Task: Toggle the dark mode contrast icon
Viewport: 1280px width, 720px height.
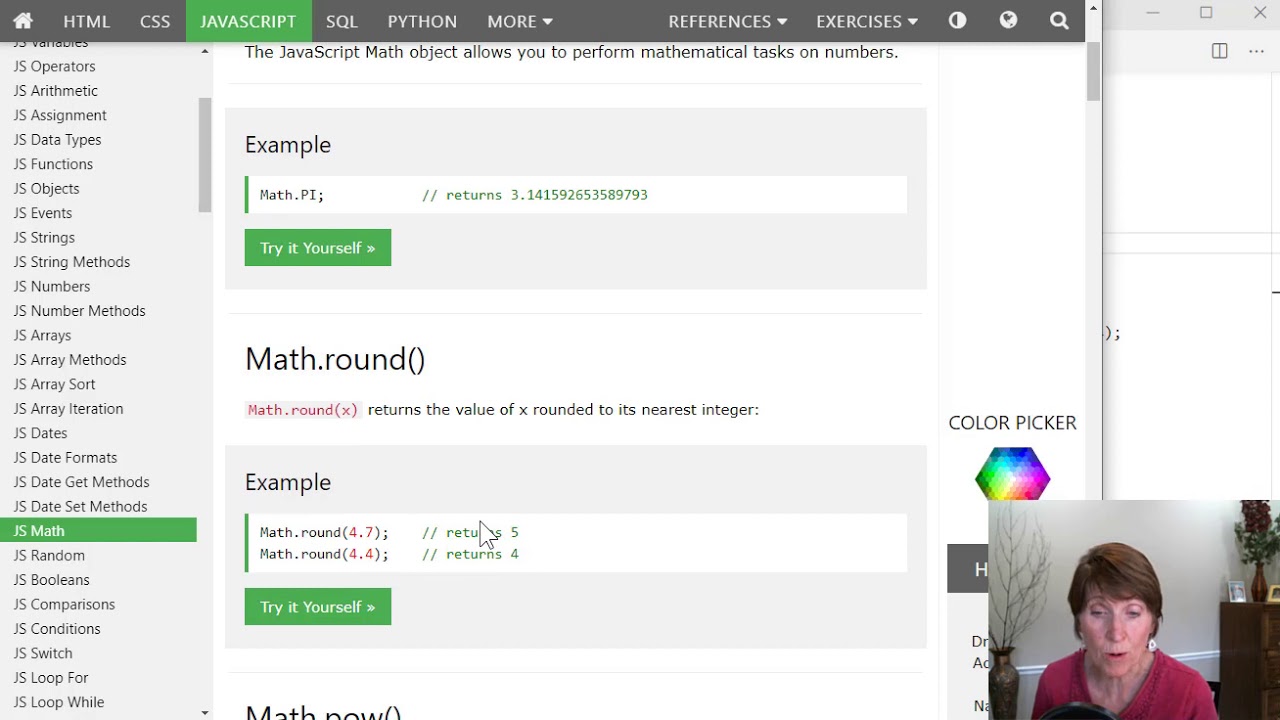Action: pyautogui.click(x=957, y=21)
